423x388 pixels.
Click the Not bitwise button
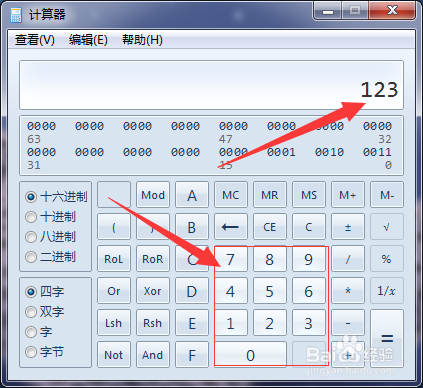point(114,355)
